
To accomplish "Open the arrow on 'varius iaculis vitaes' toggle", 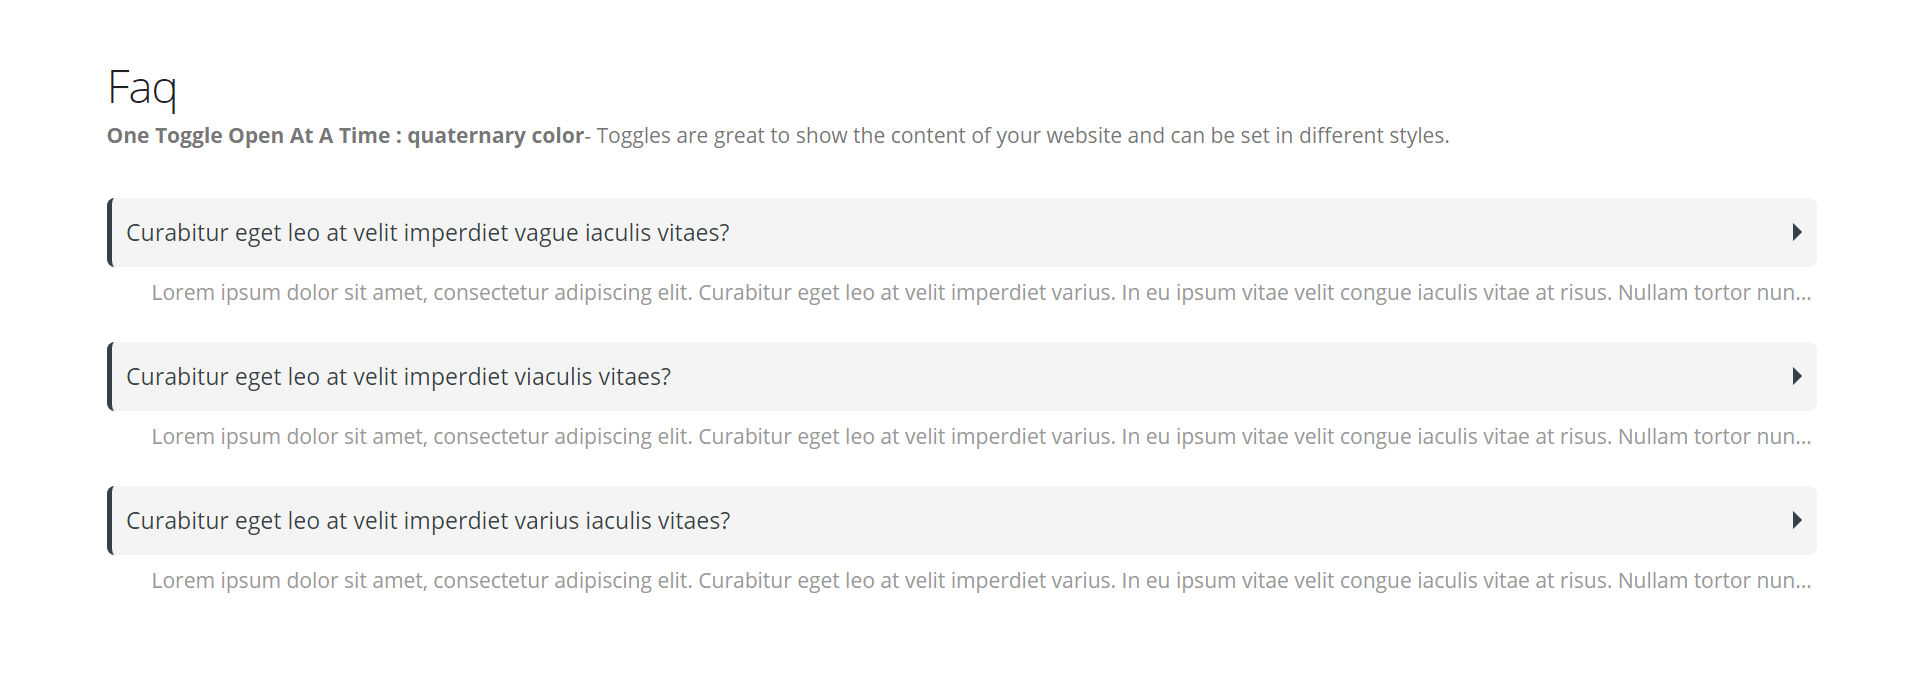I will tap(1797, 520).
